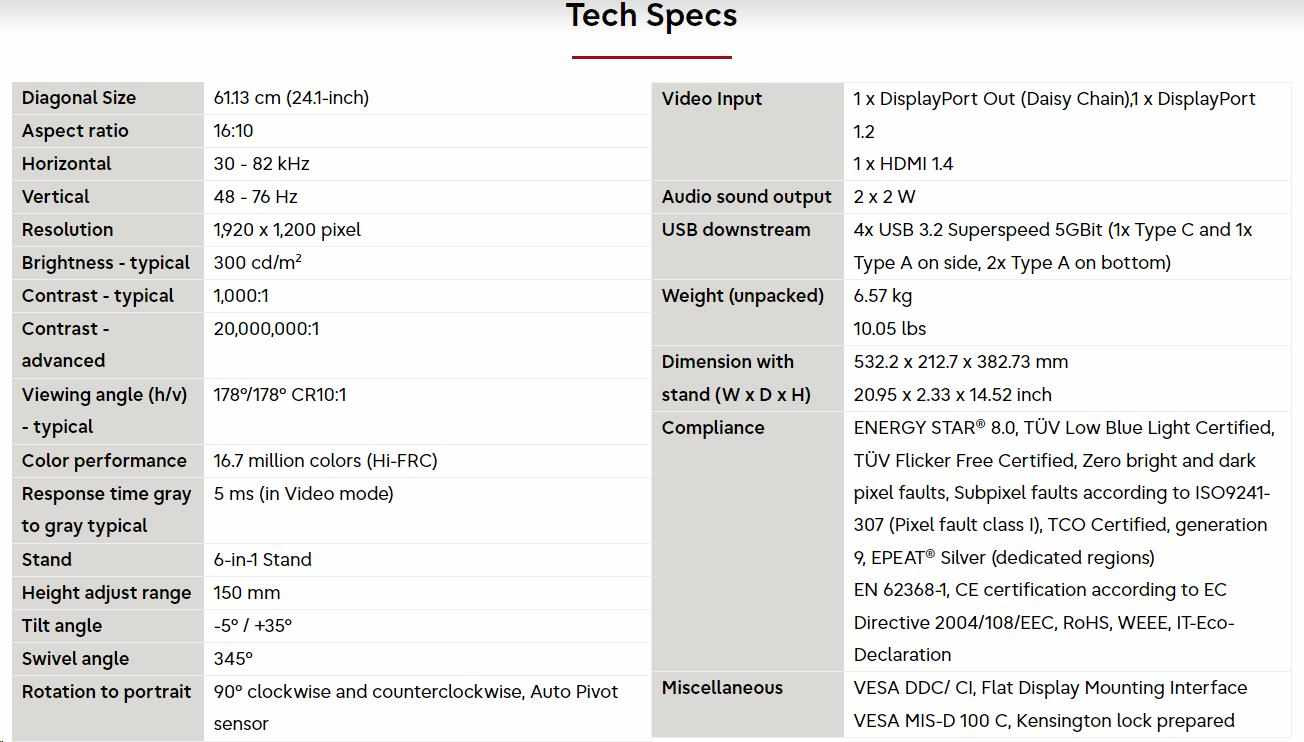1304x742 pixels.
Task: Select the 1 x HDMI 1.4 text
Action: coord(903,164)
